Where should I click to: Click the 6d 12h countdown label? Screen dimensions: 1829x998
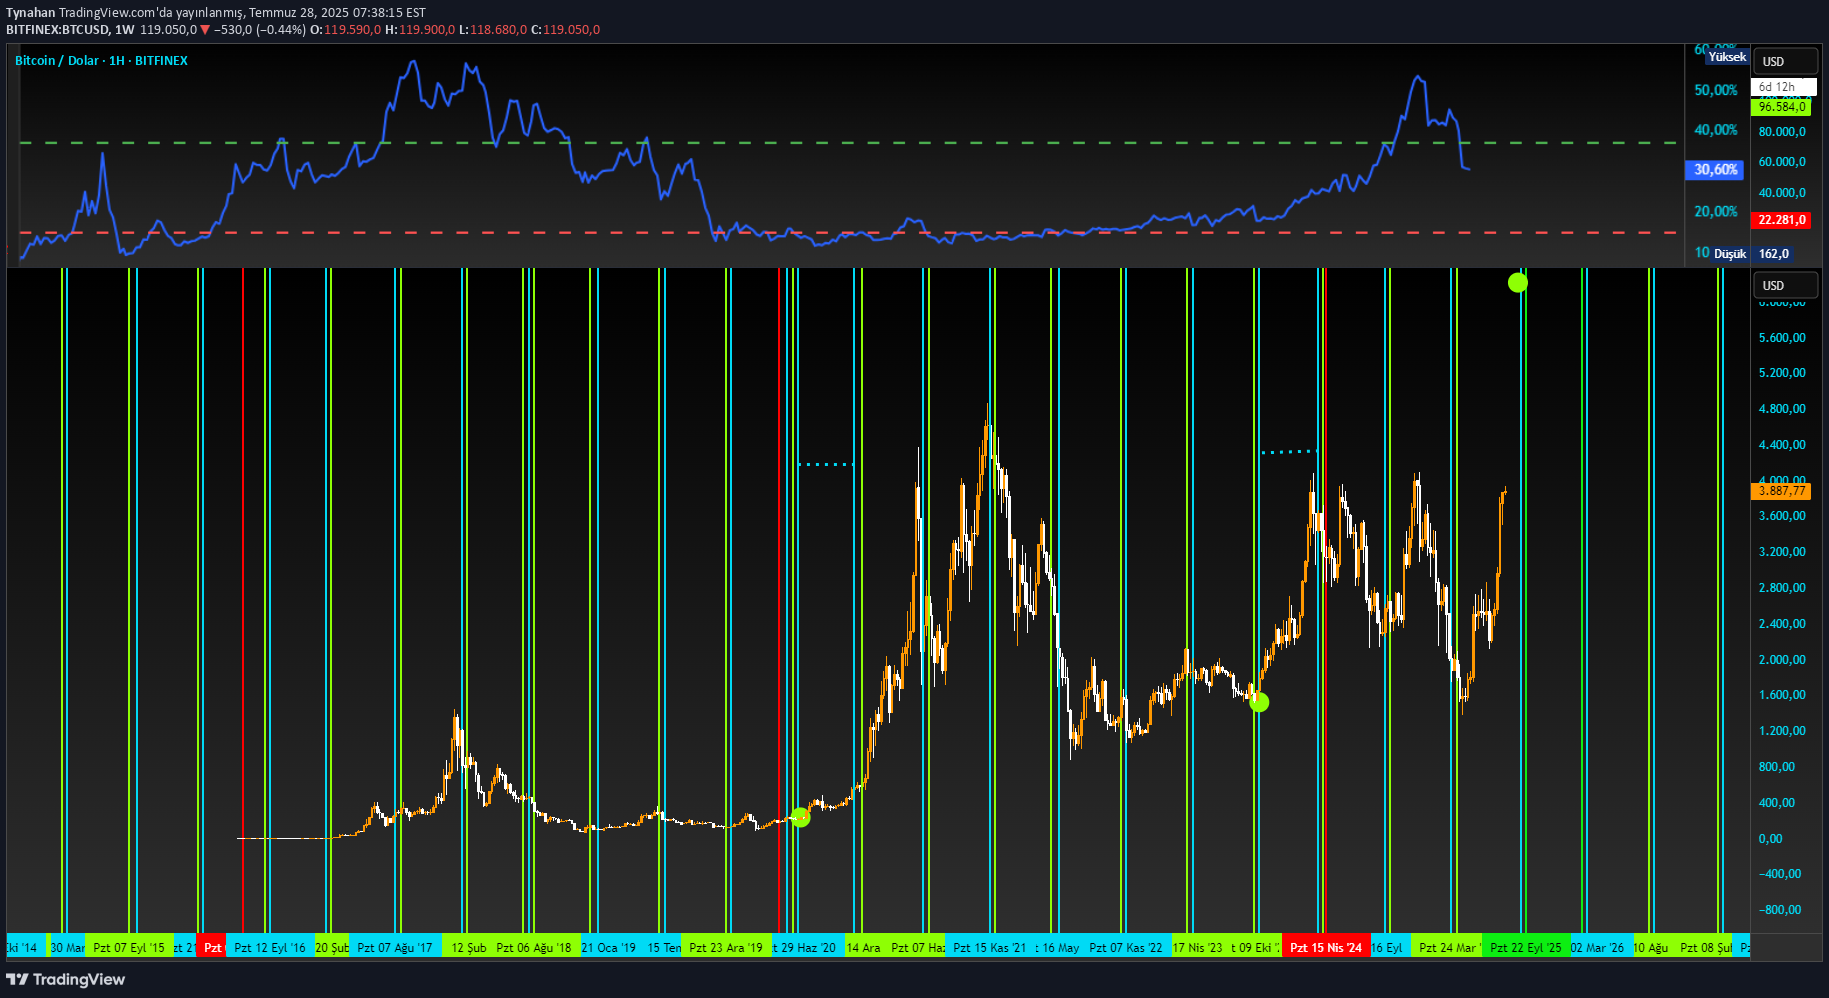coord(1783,87)
